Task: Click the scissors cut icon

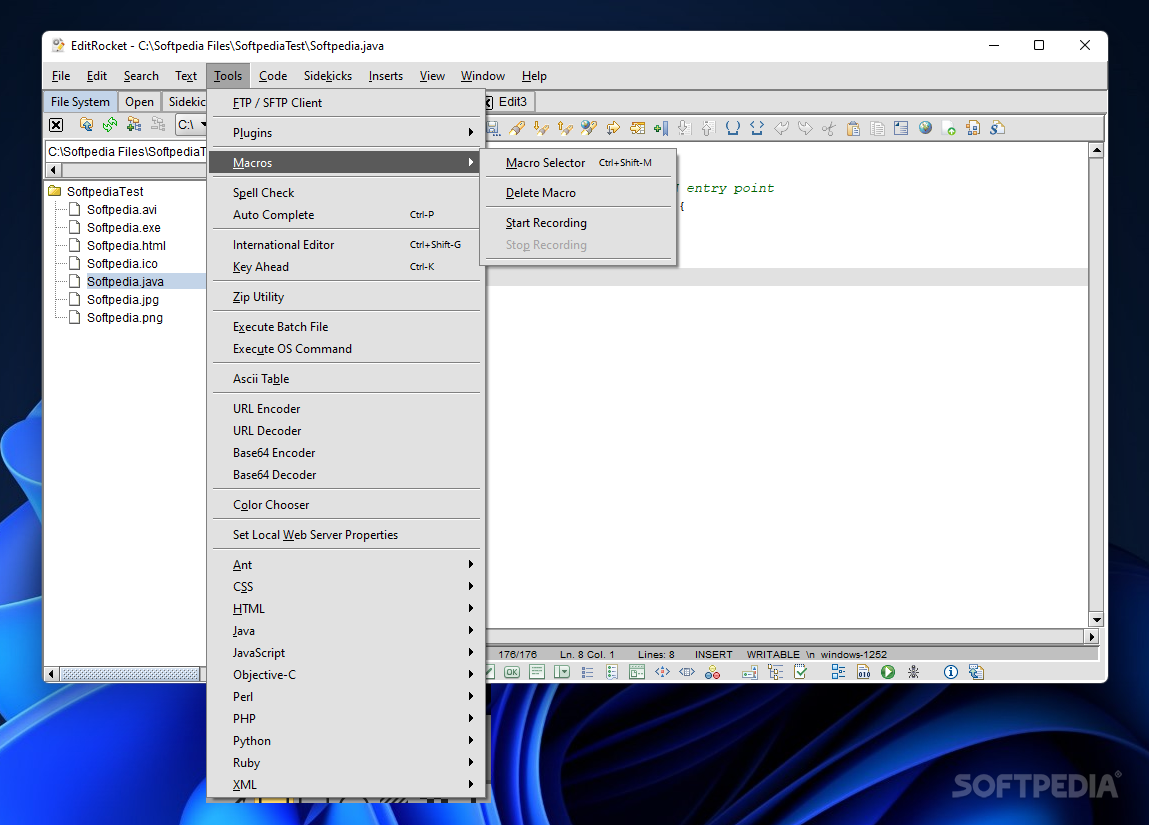Action: pos(829,129)
